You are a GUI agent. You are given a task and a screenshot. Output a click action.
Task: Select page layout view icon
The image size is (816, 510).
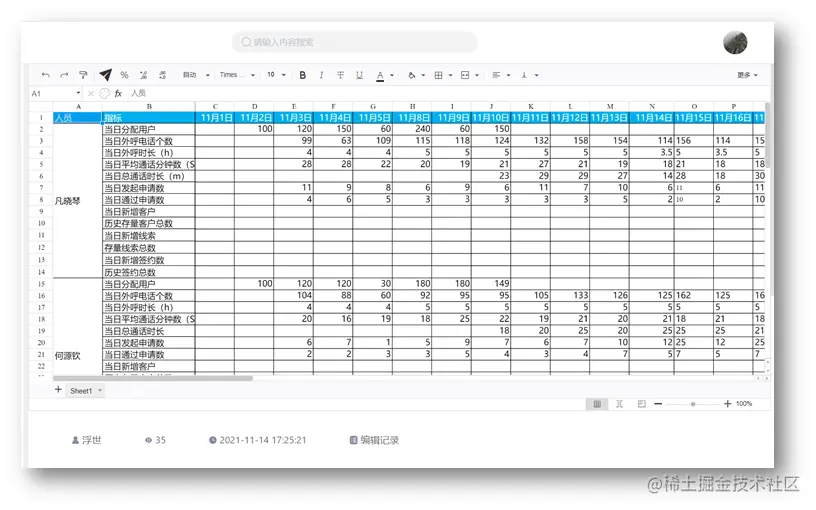click(x=619, y=404)
